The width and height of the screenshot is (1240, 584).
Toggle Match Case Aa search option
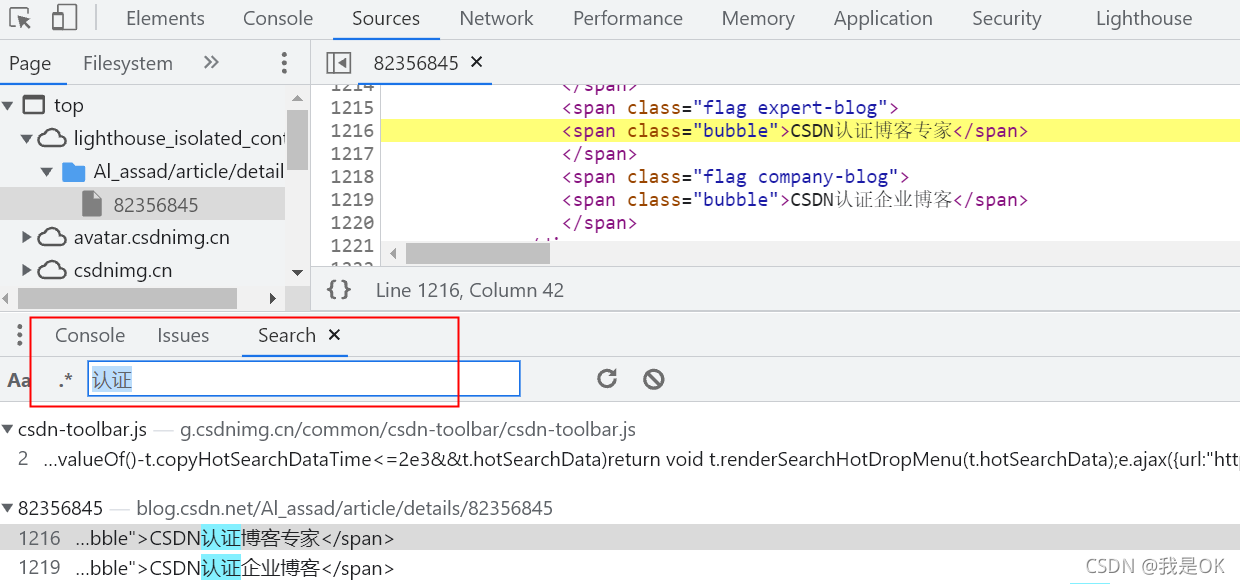19,380
